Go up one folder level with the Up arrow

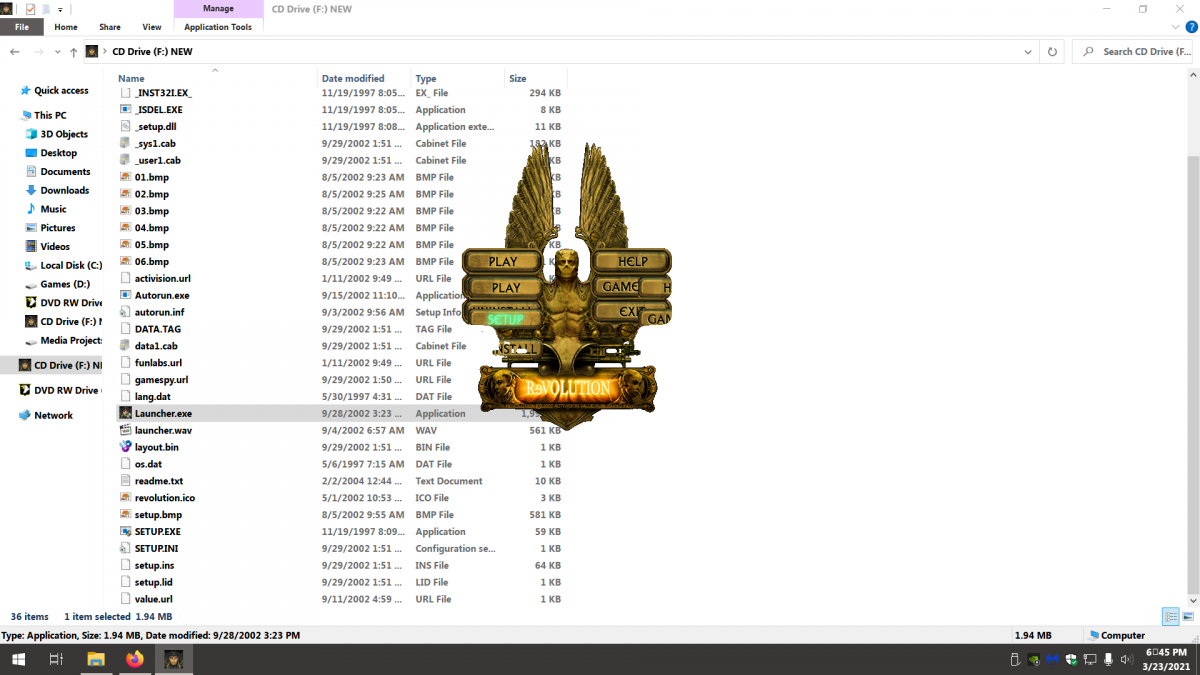click(73, 52)
